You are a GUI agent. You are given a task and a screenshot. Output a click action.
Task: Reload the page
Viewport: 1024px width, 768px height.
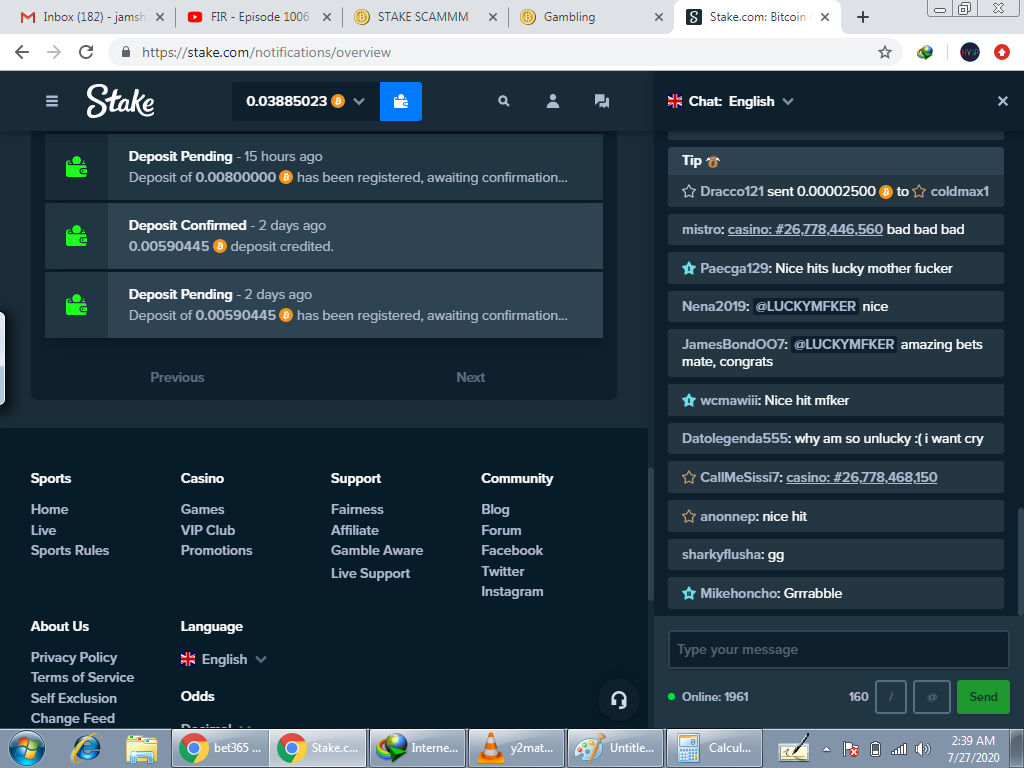tap(86, 52)
